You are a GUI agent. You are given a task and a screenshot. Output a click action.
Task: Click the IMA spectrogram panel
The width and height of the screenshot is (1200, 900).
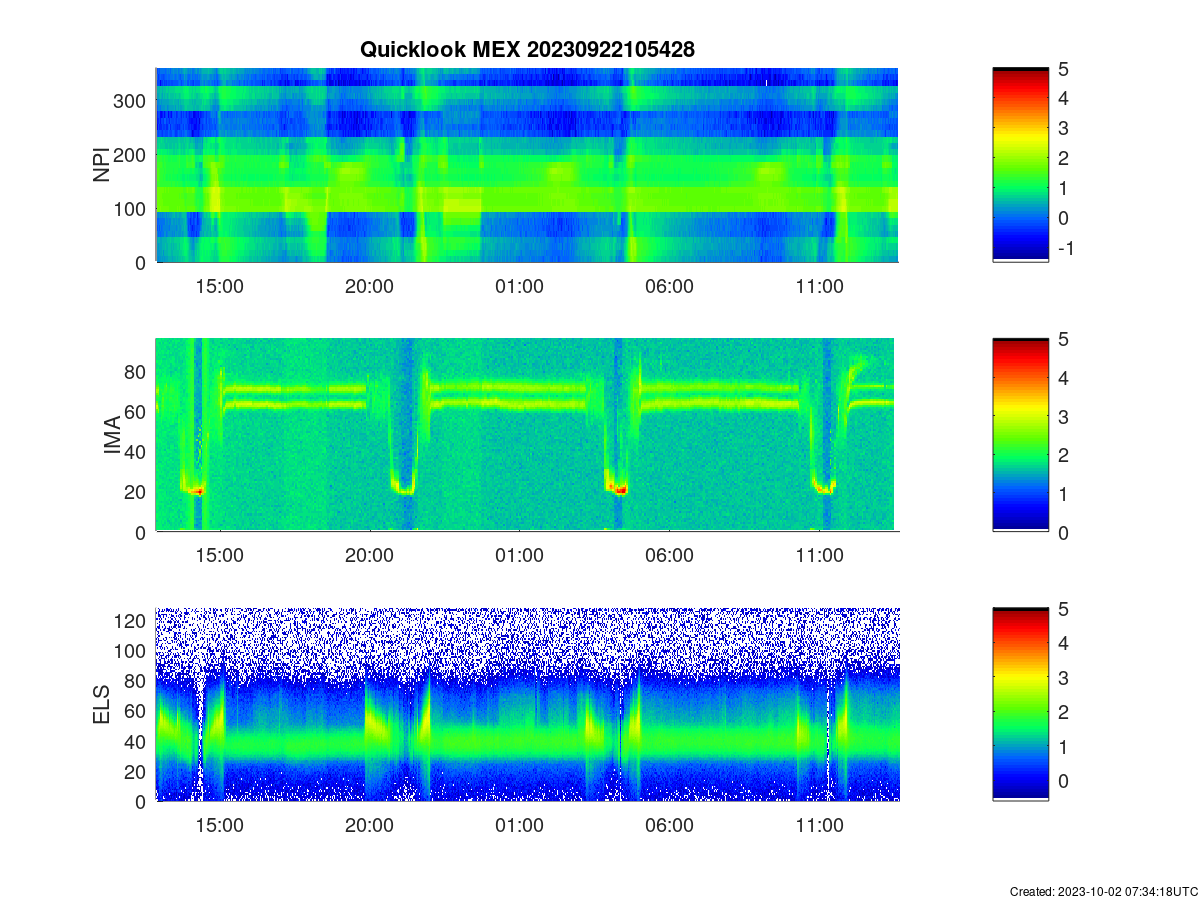(x=527, y=435)
